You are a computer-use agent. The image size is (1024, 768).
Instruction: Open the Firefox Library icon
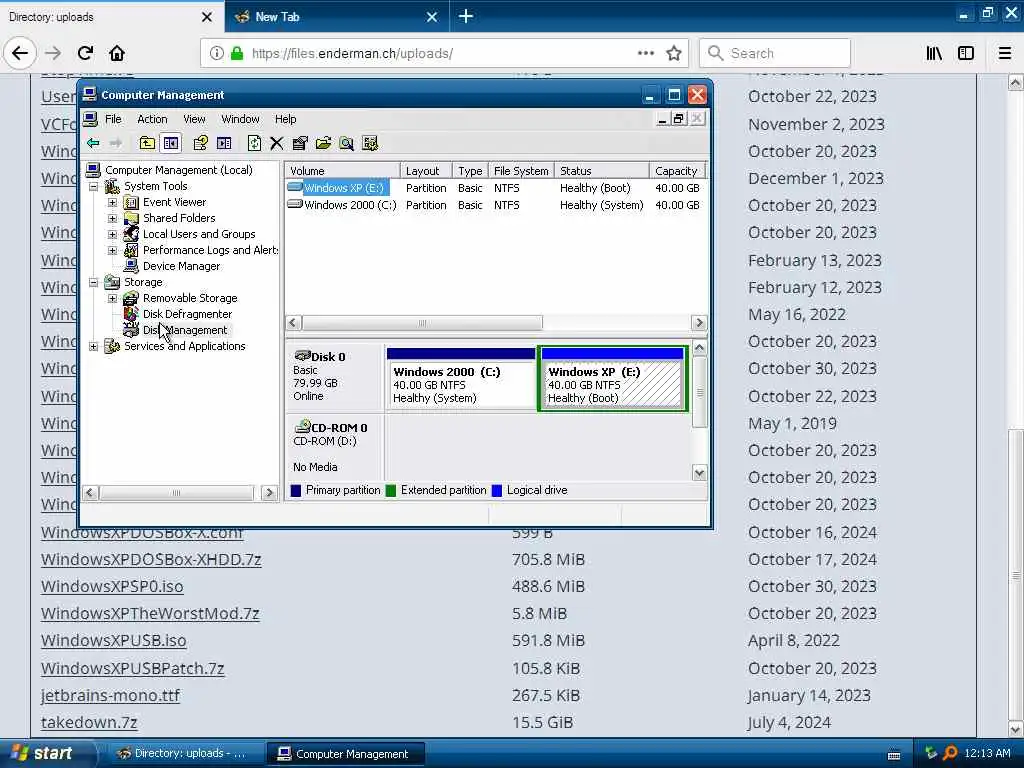click(934, 53)
